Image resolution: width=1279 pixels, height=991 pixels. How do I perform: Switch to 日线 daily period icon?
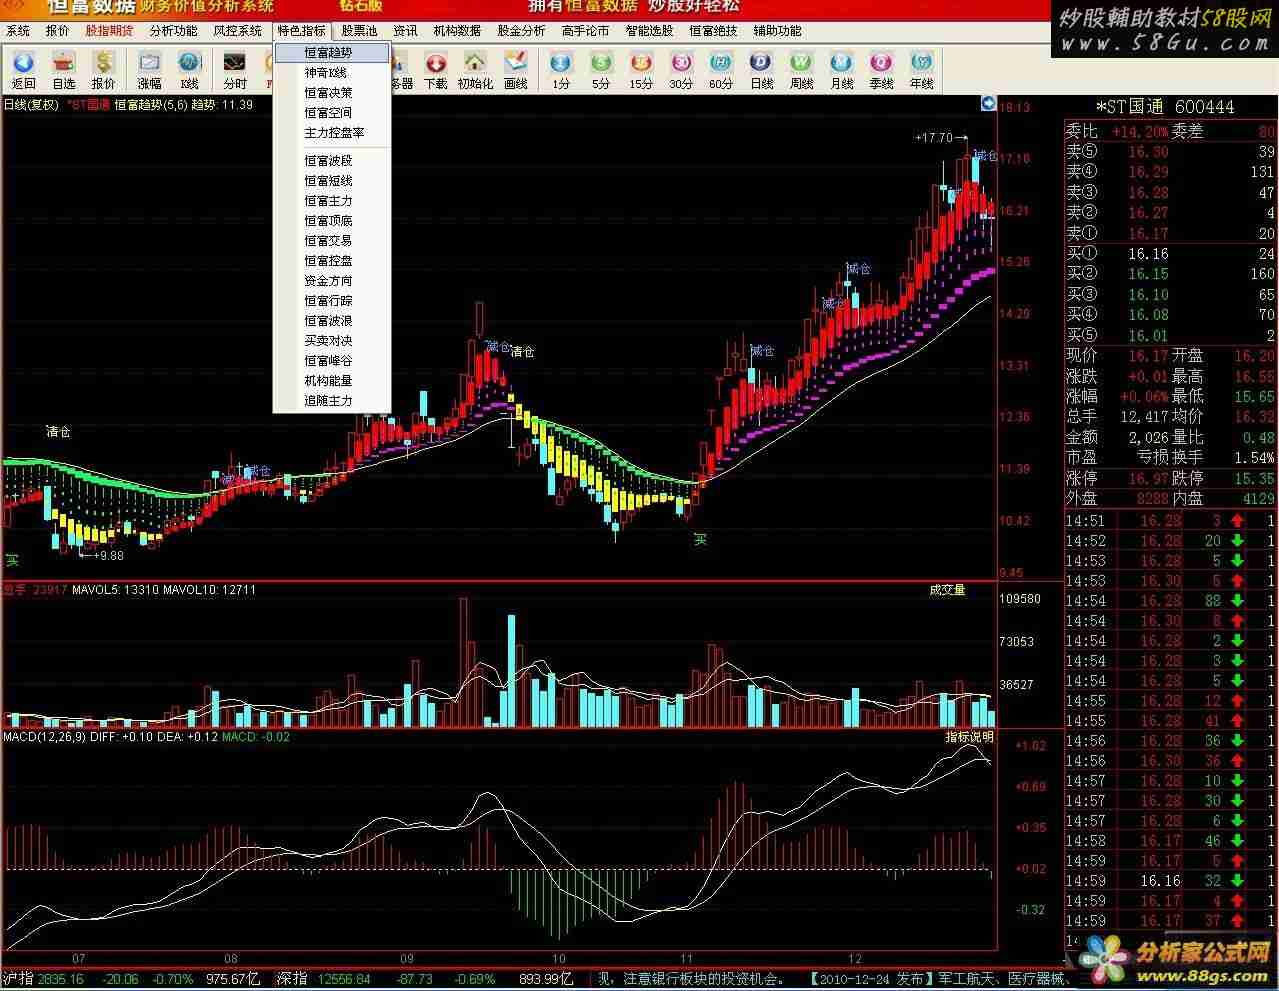click(761, 70)
